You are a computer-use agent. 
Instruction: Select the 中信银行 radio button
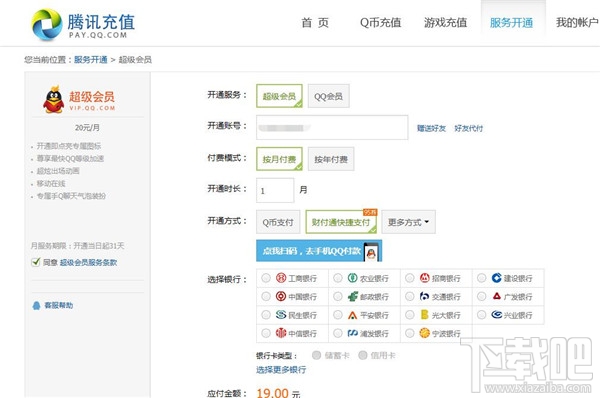[266, 333]
